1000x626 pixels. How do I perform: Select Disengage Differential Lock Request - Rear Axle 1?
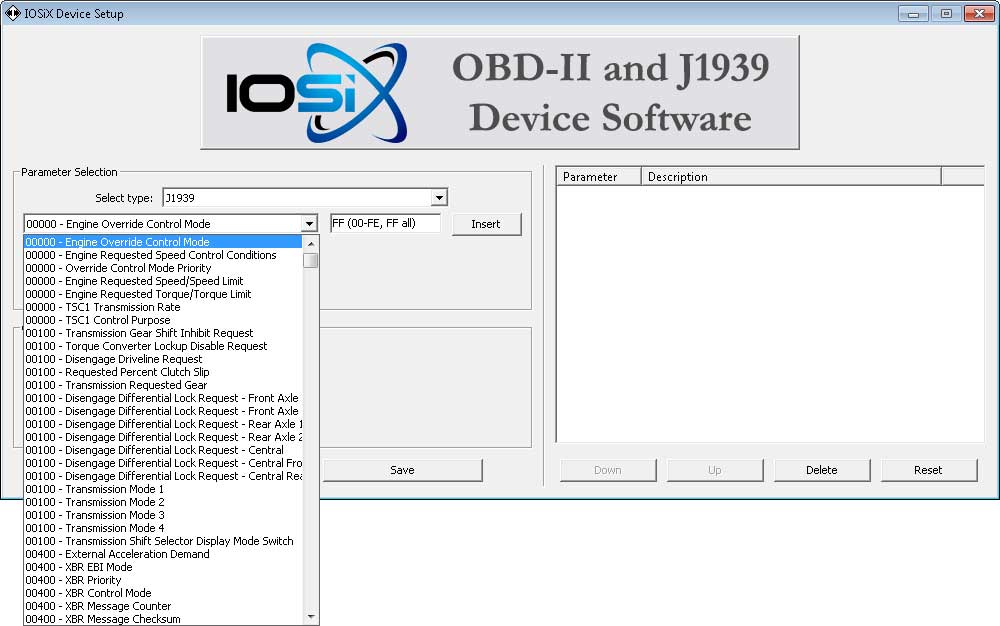point(163,424)
